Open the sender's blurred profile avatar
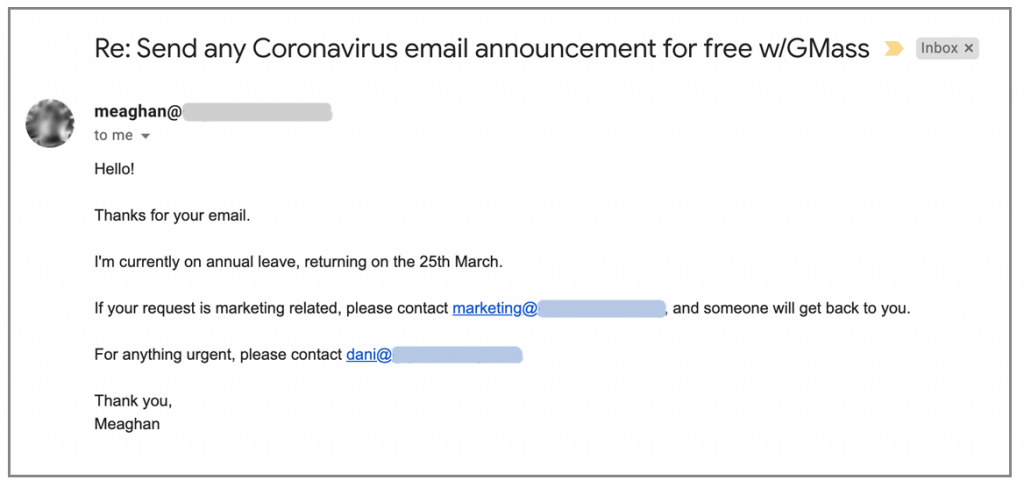 pos(50,123)
